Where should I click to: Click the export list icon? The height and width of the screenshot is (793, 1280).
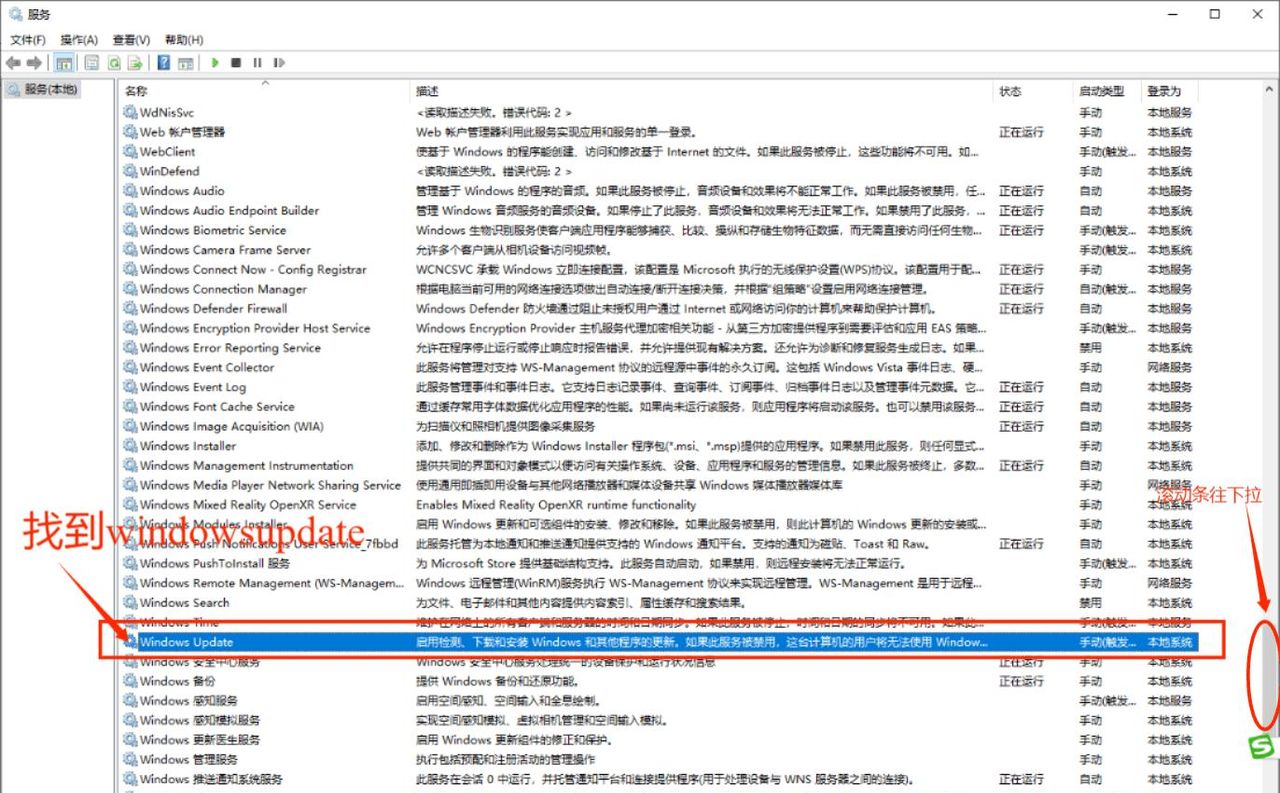136,63
